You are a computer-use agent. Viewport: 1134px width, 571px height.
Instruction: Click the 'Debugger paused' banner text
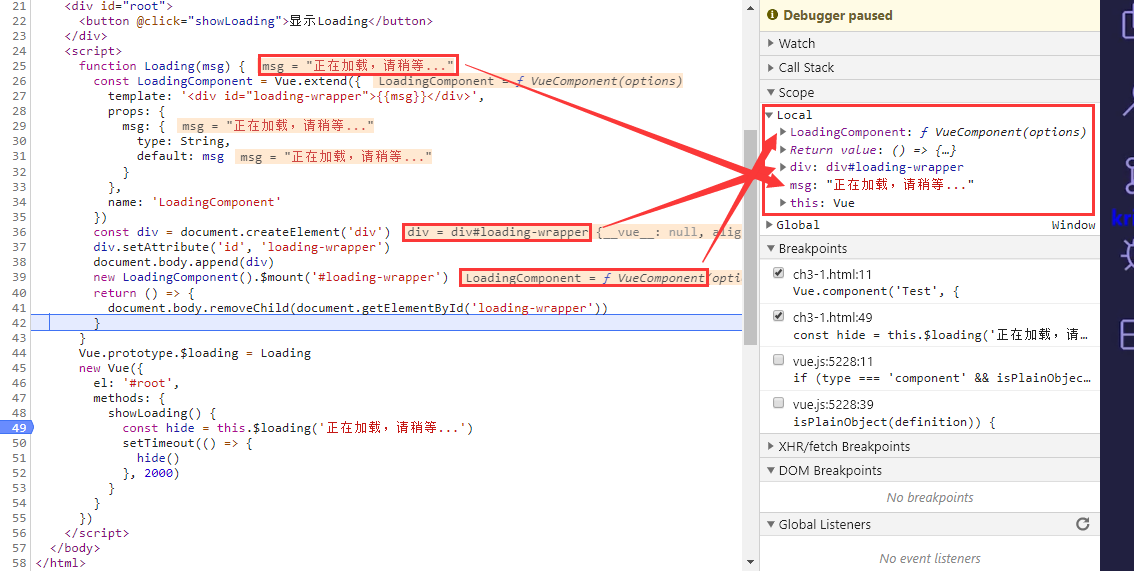pos(837,15)
